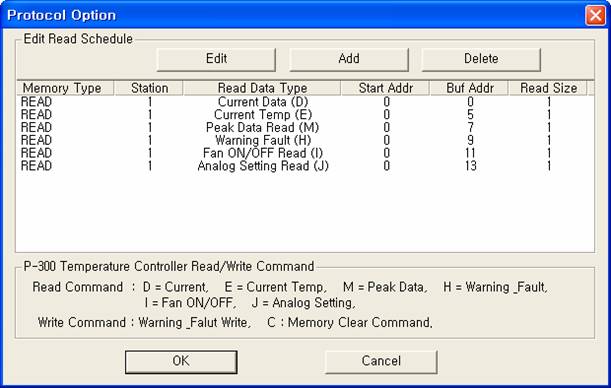Screen dimensions: 611x388
Task: Select the Current Temp (E) row
Action: tap(305, 115)
